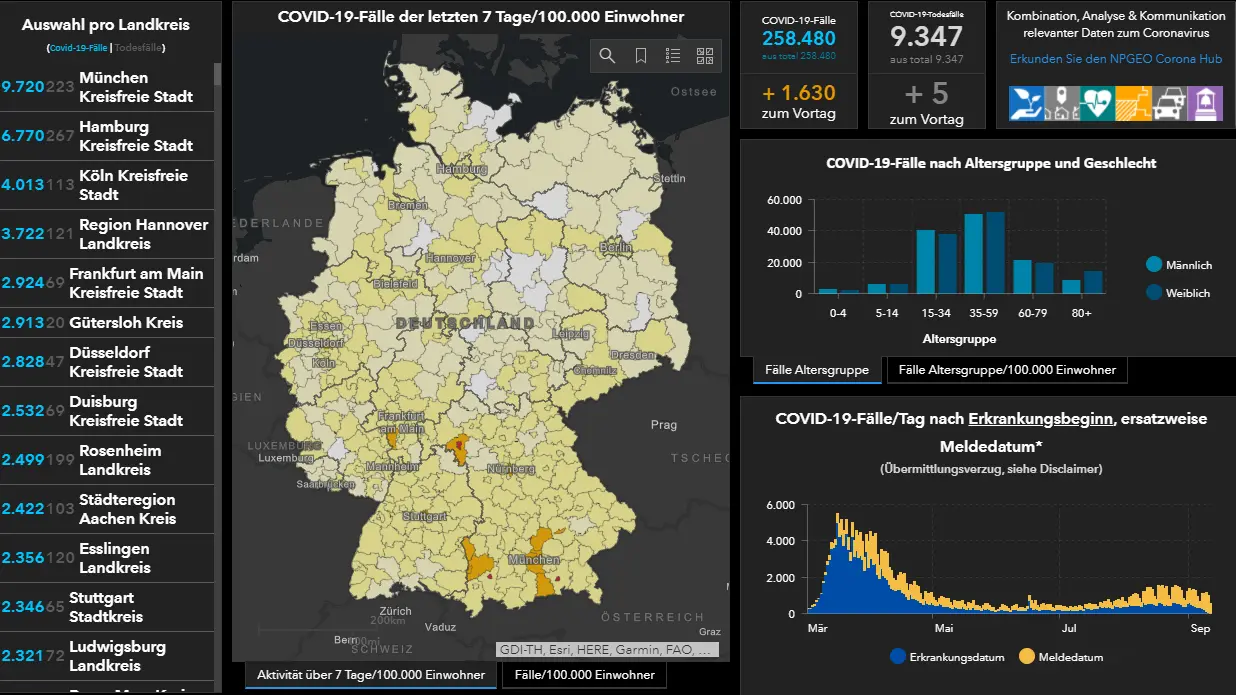
Task: Click the teal heart pulse hub icon
Action: click(1097, 103)
